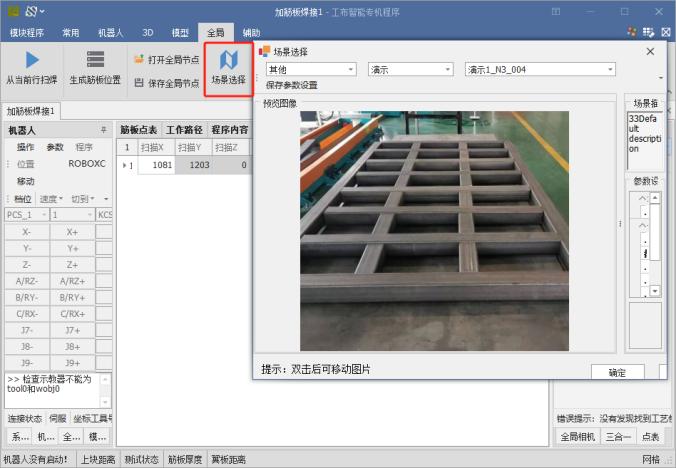
Task: Open 打开全局节点 in the ribbon
Action: [166, 59]
